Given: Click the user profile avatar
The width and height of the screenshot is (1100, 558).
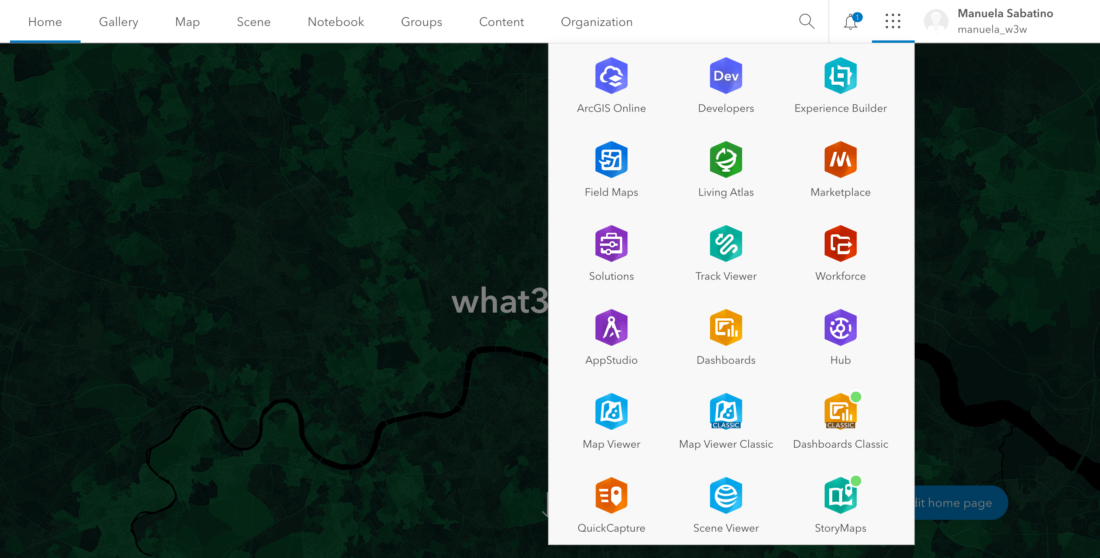Looking at the screenshot, I should point(936,21).
